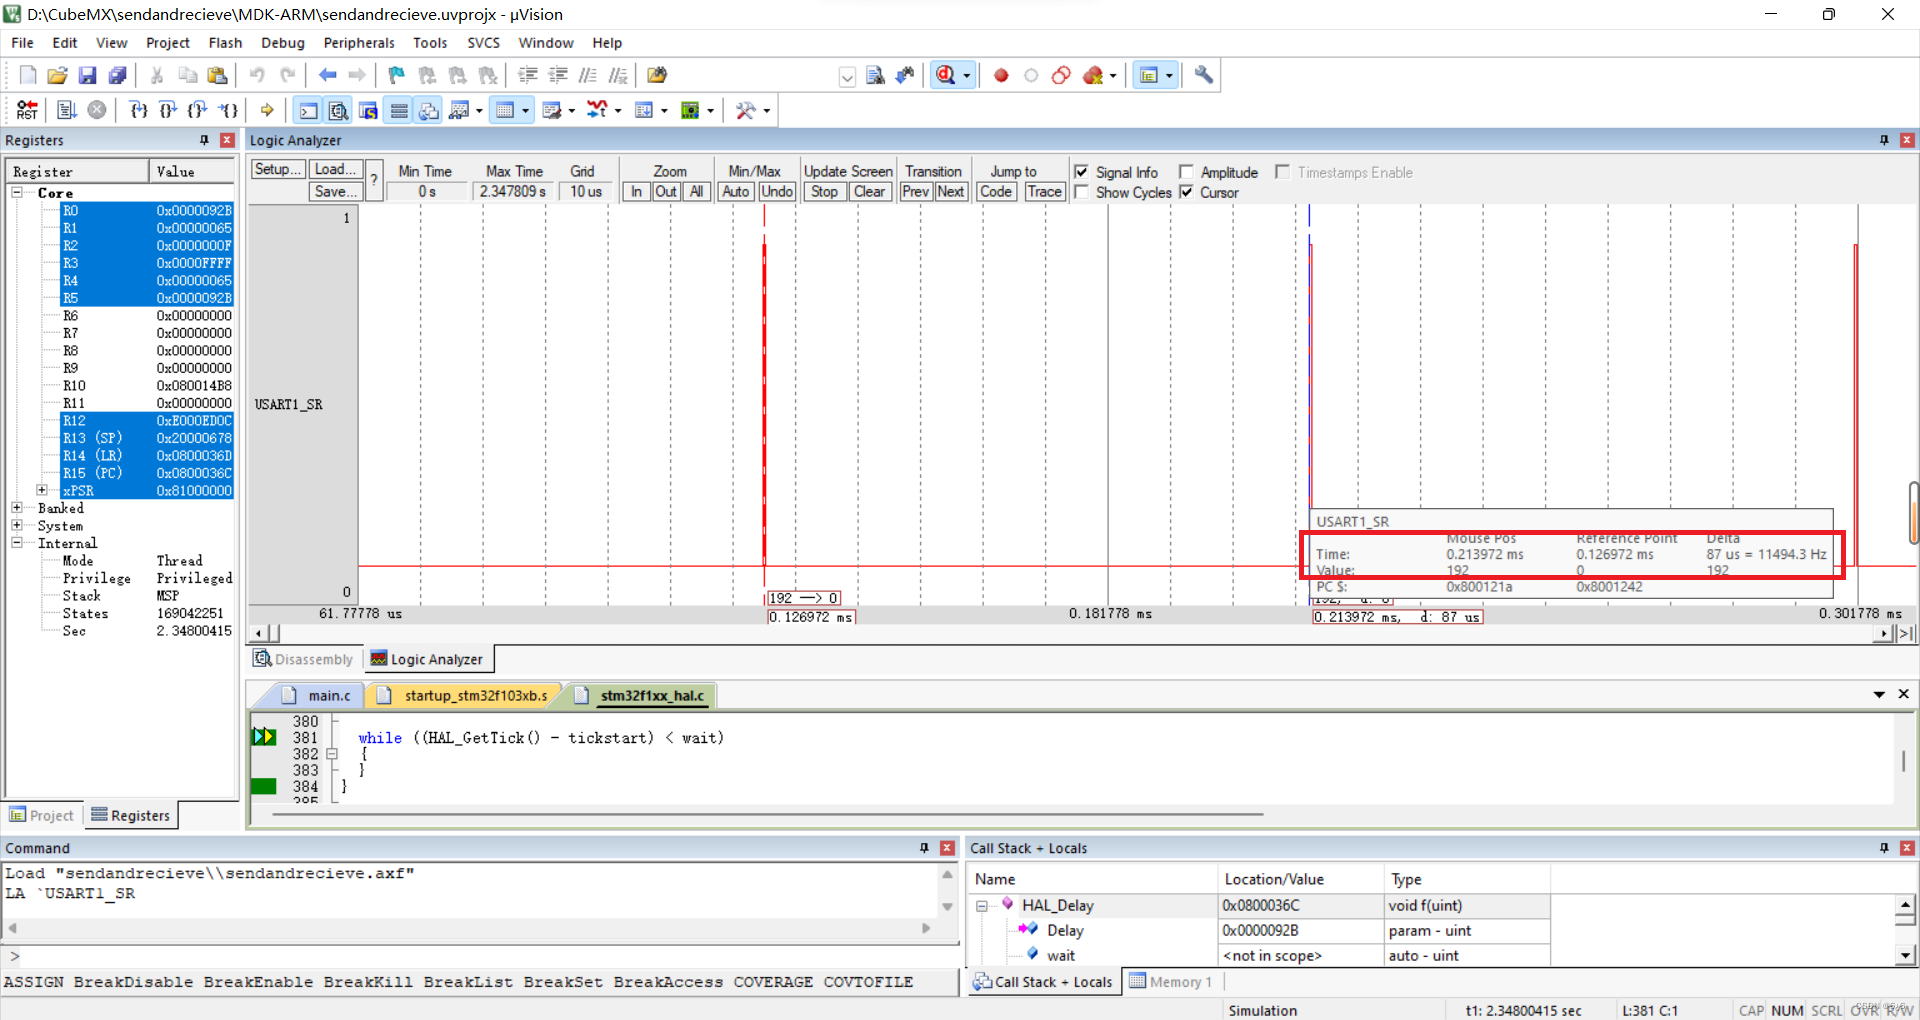The height and width of the screenshot is (1020, 1920).
Task: Uncheck the Signal Info checkbox
Action: (x=1081, y=172)
